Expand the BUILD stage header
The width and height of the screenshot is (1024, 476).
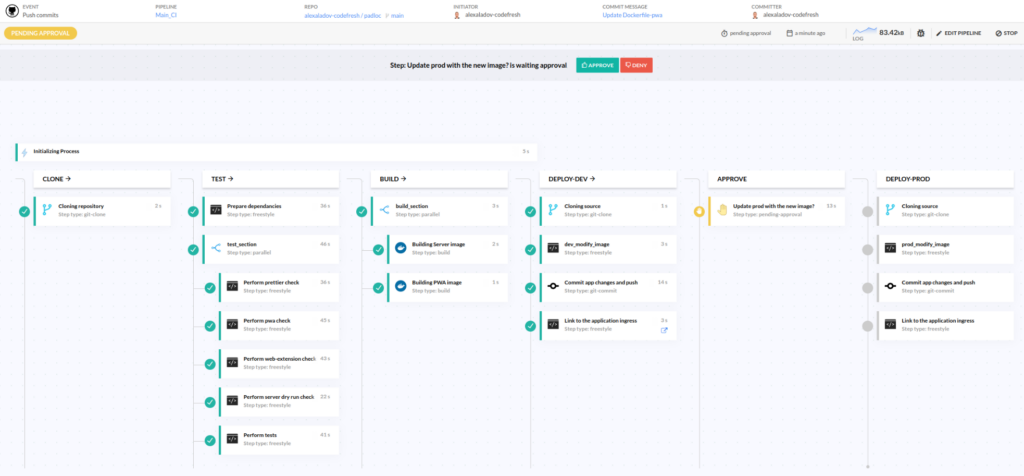point(388,178)
